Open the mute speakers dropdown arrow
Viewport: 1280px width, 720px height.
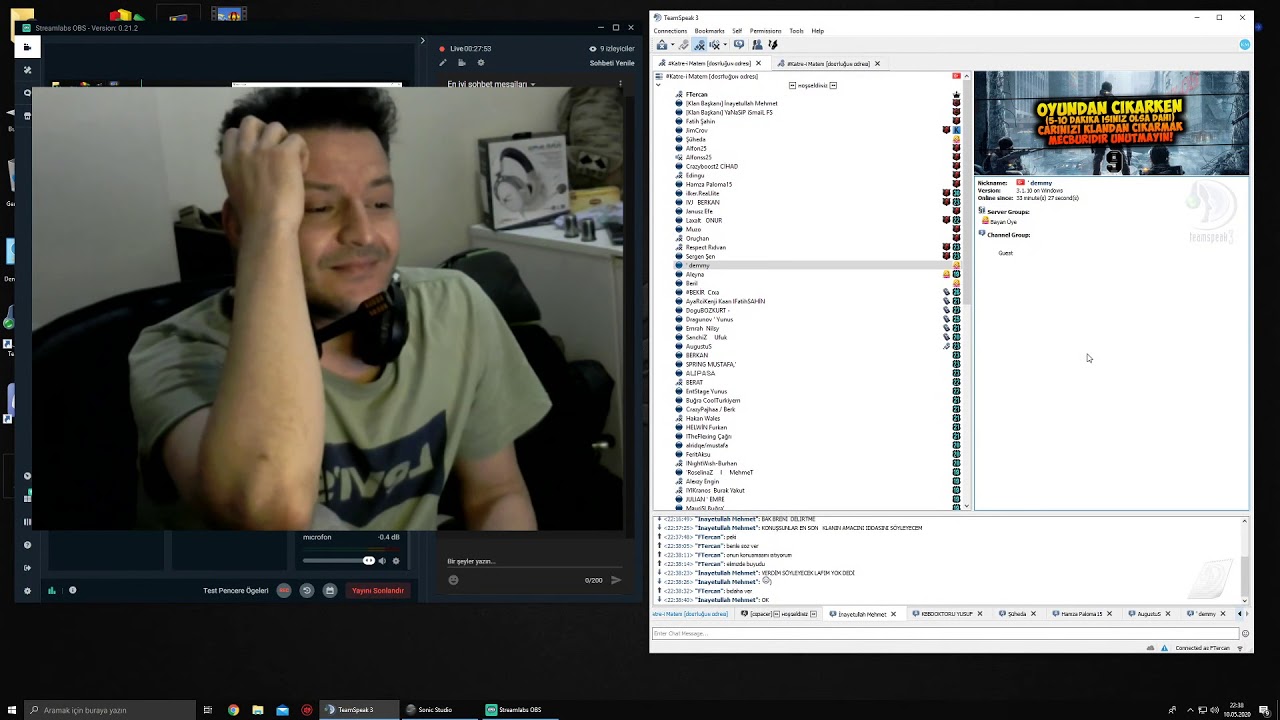725,45
